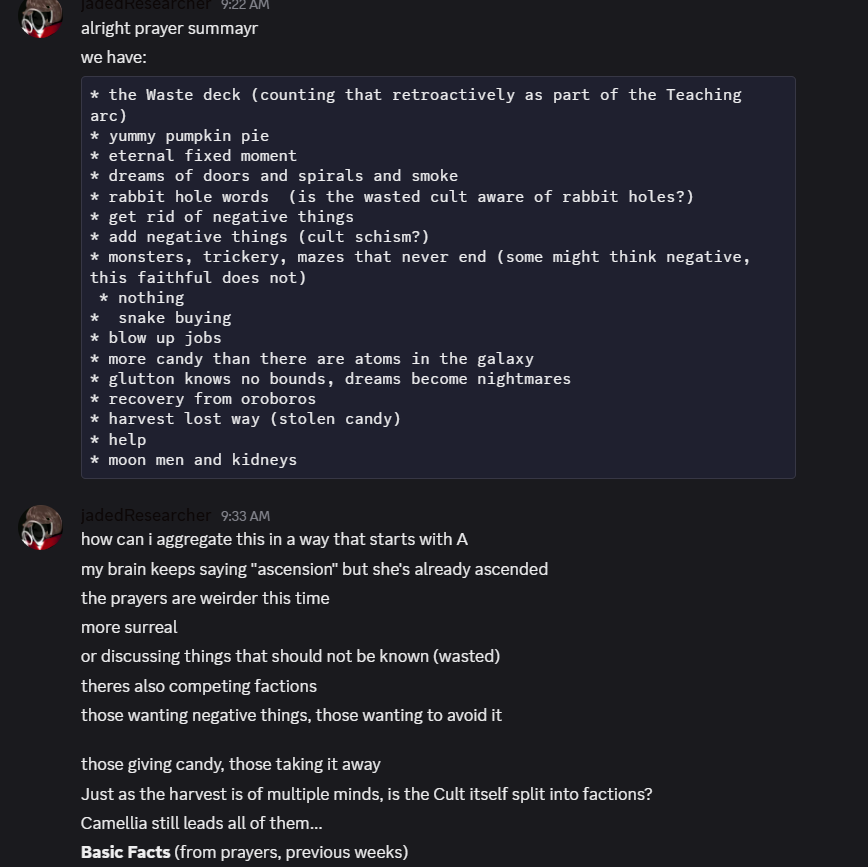
Task: Click the 'blow up jobs' code line
Action: pos(165,338)
